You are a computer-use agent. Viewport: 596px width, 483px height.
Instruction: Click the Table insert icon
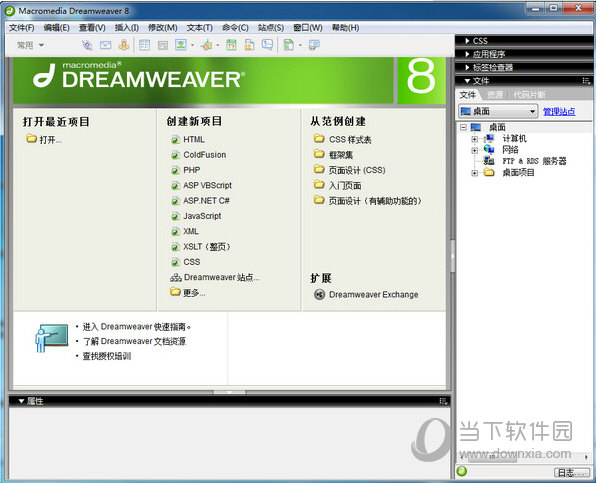(x=144, y=45)
